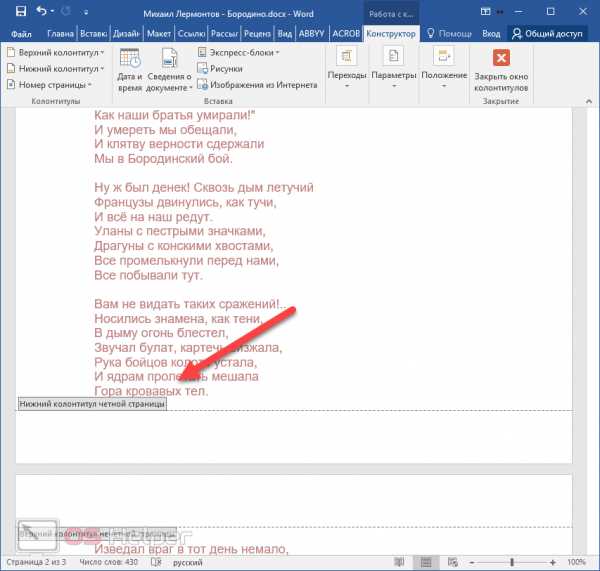600x571 pixels.
Task: Open the Рецензирование ribbon tab
Action: coord(257,34)
